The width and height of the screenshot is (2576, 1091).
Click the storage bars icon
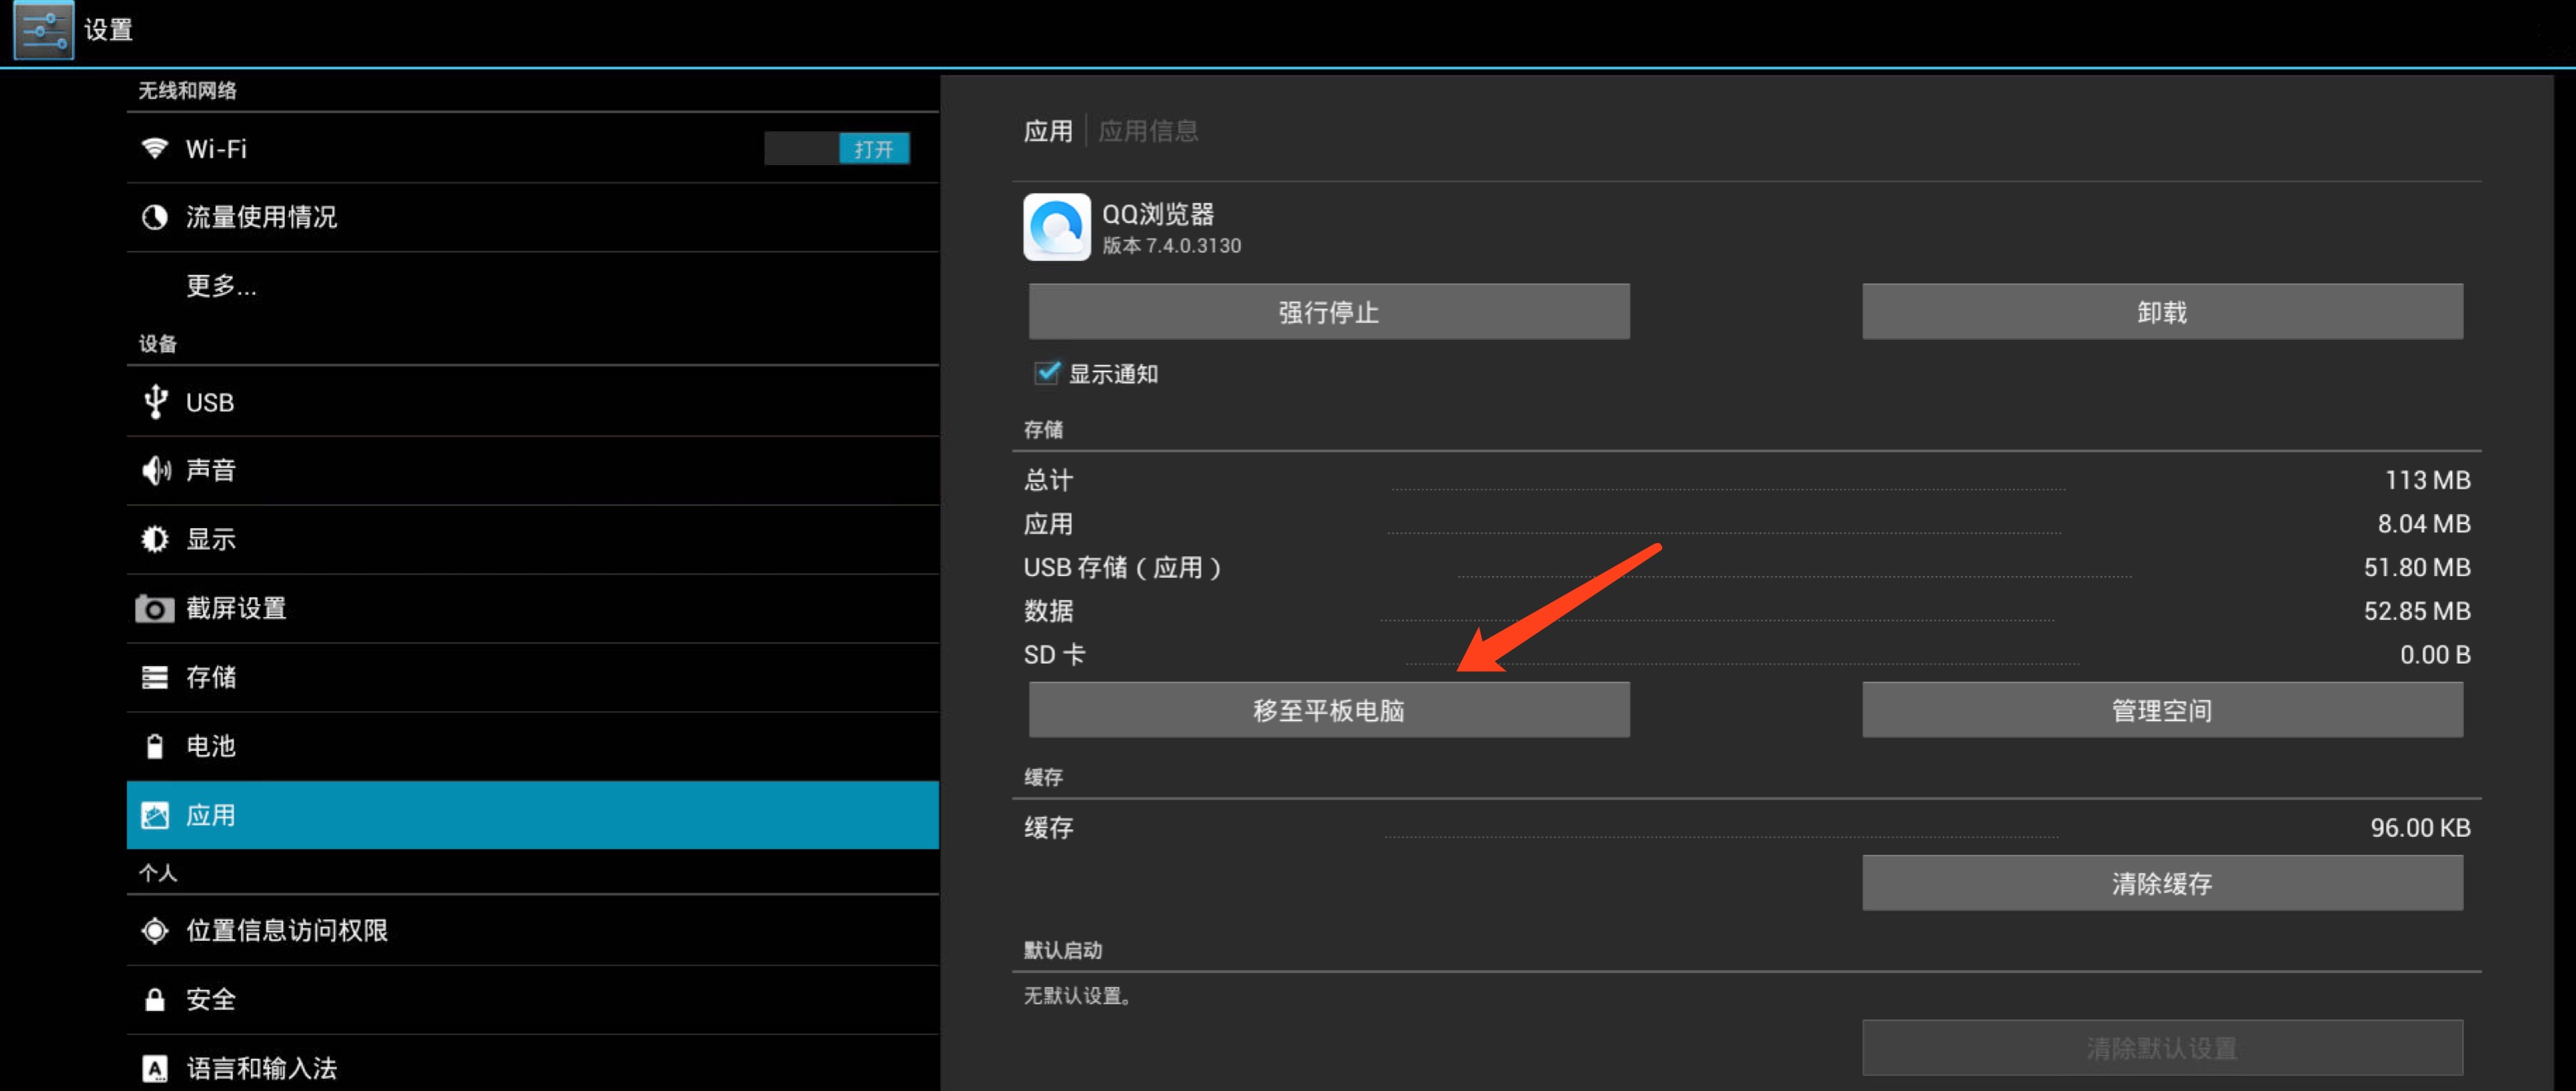coord(154,677)
